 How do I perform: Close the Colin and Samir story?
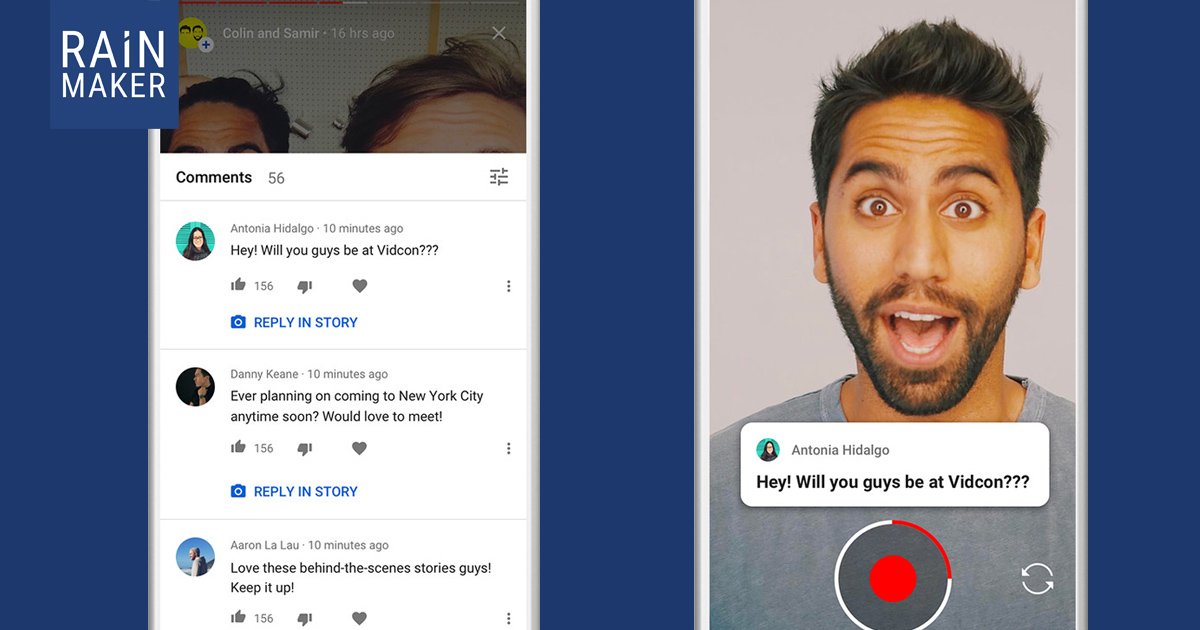499,33
